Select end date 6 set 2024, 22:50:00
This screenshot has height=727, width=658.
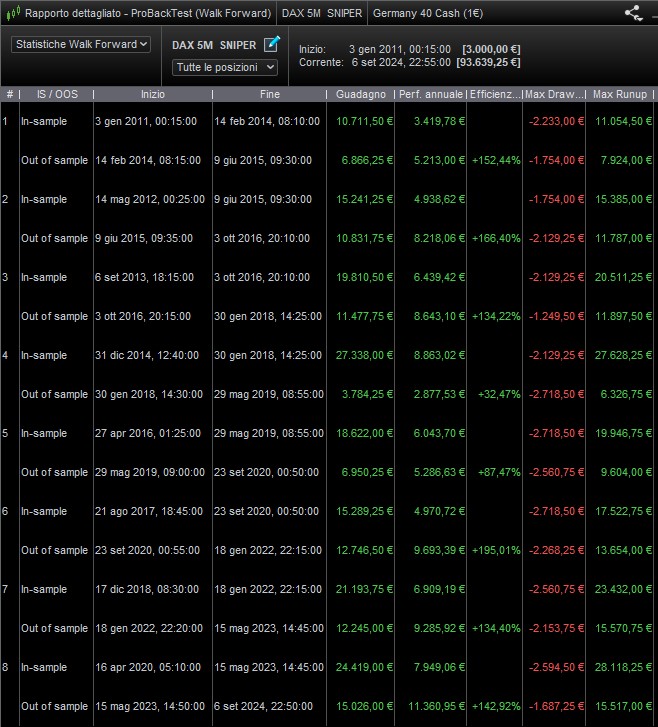[263, 706]
